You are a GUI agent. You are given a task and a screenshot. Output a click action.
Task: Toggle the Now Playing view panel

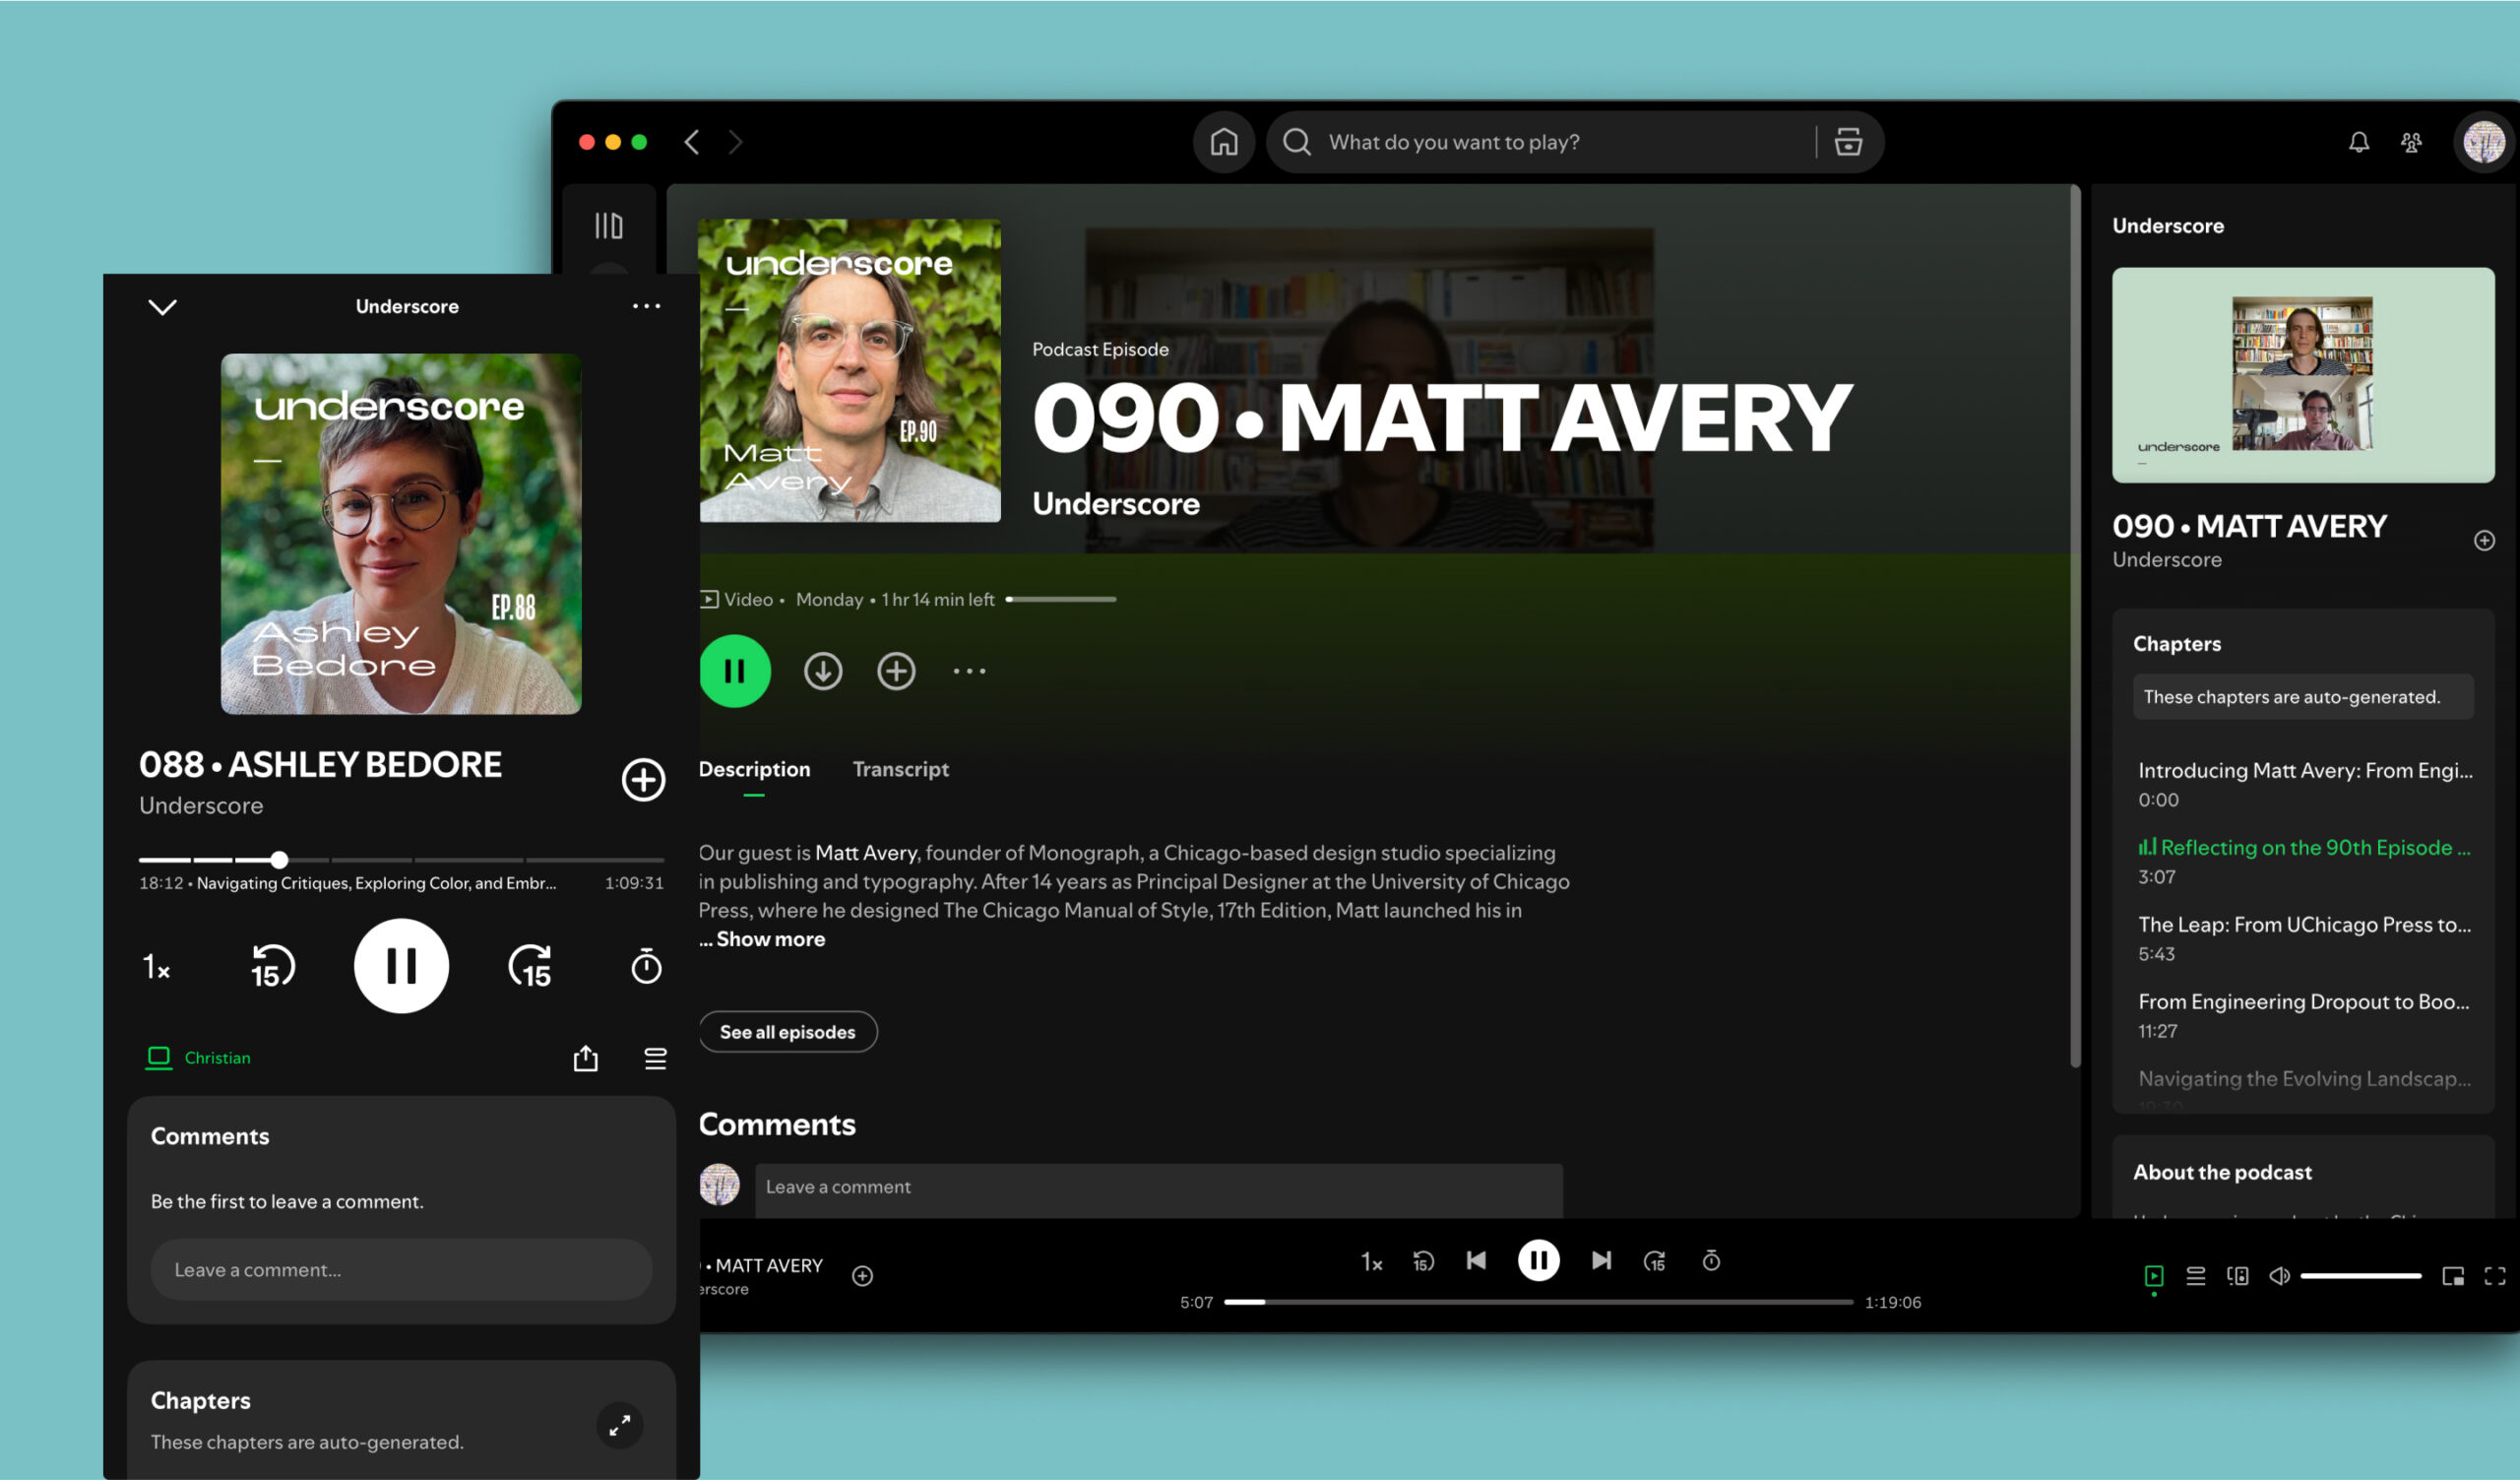[x=2153, y=1275]
